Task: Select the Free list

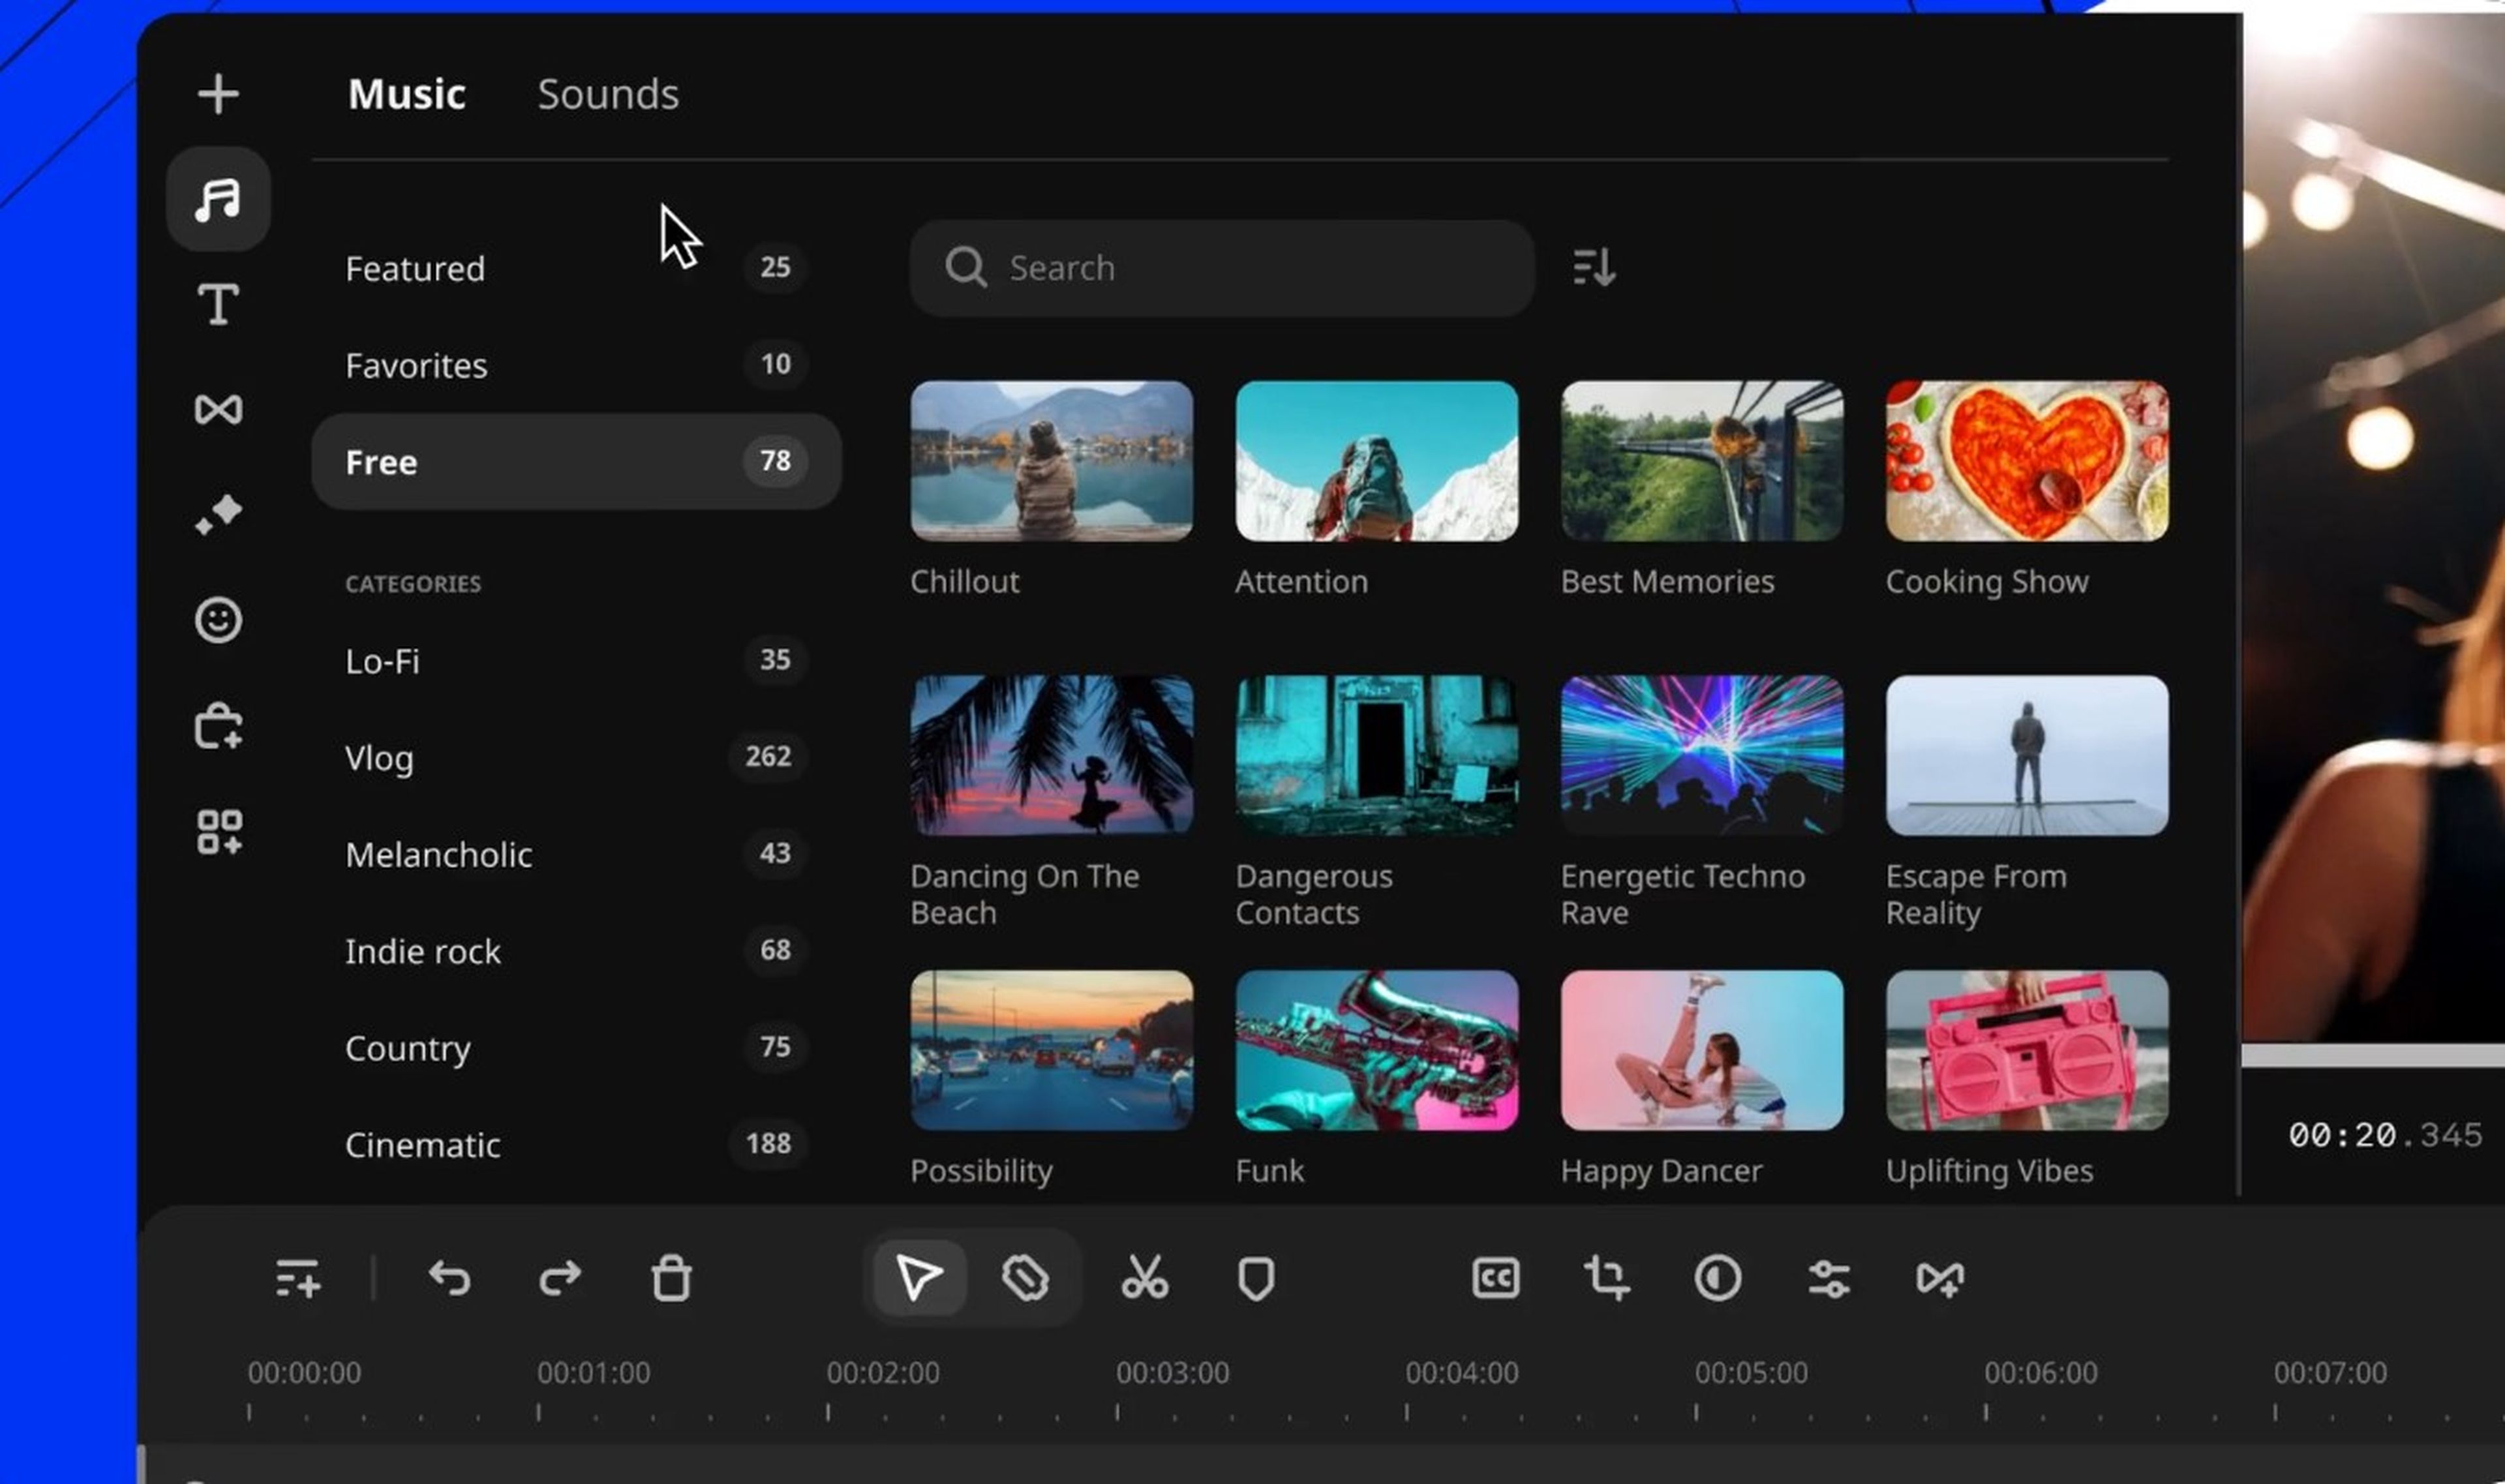Action: (576, 462)
